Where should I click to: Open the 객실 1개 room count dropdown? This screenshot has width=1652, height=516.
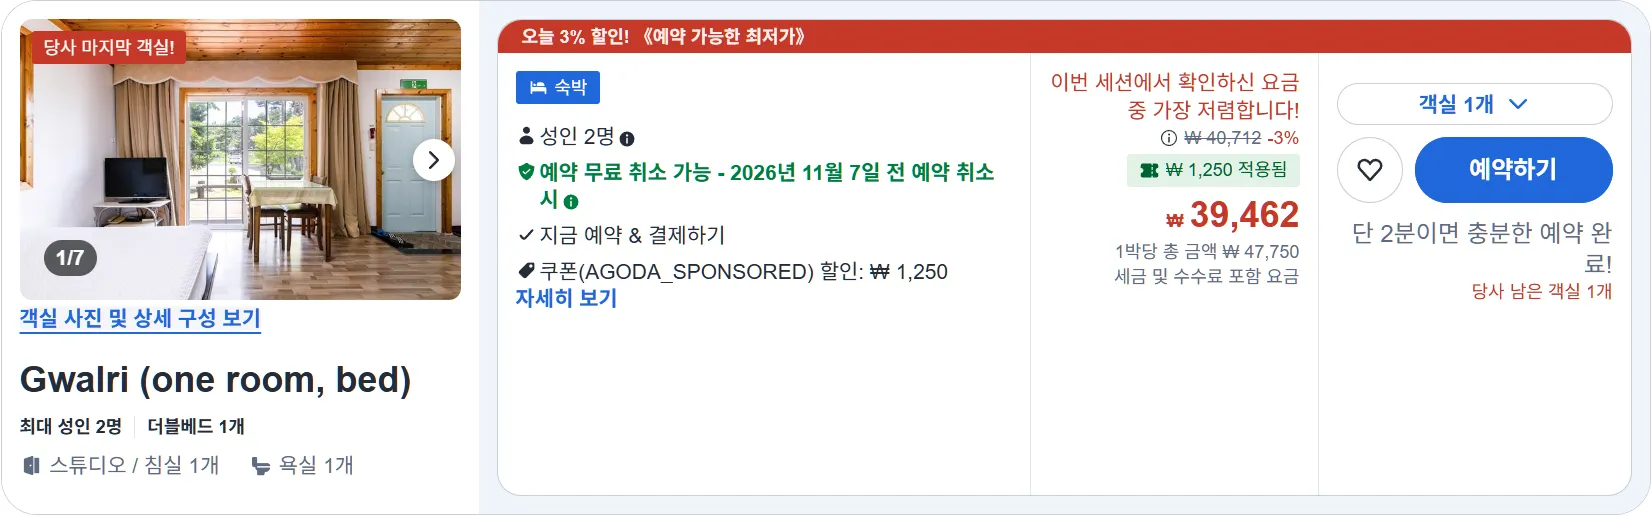pos(1474,104)
